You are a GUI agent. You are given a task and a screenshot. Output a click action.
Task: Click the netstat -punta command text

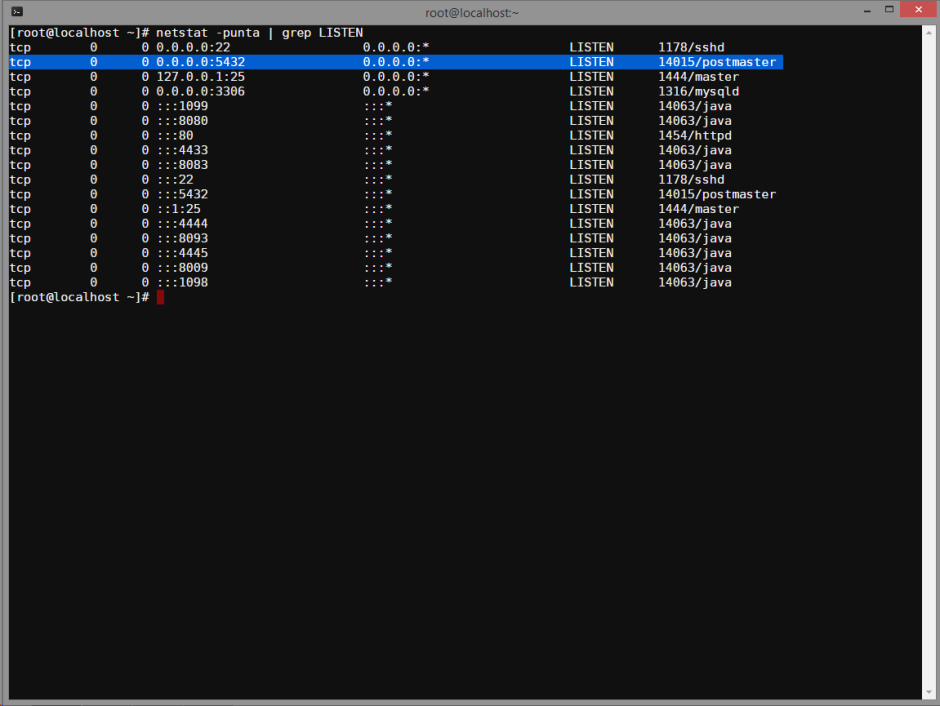pyautogui.click(x=208, y=33)
